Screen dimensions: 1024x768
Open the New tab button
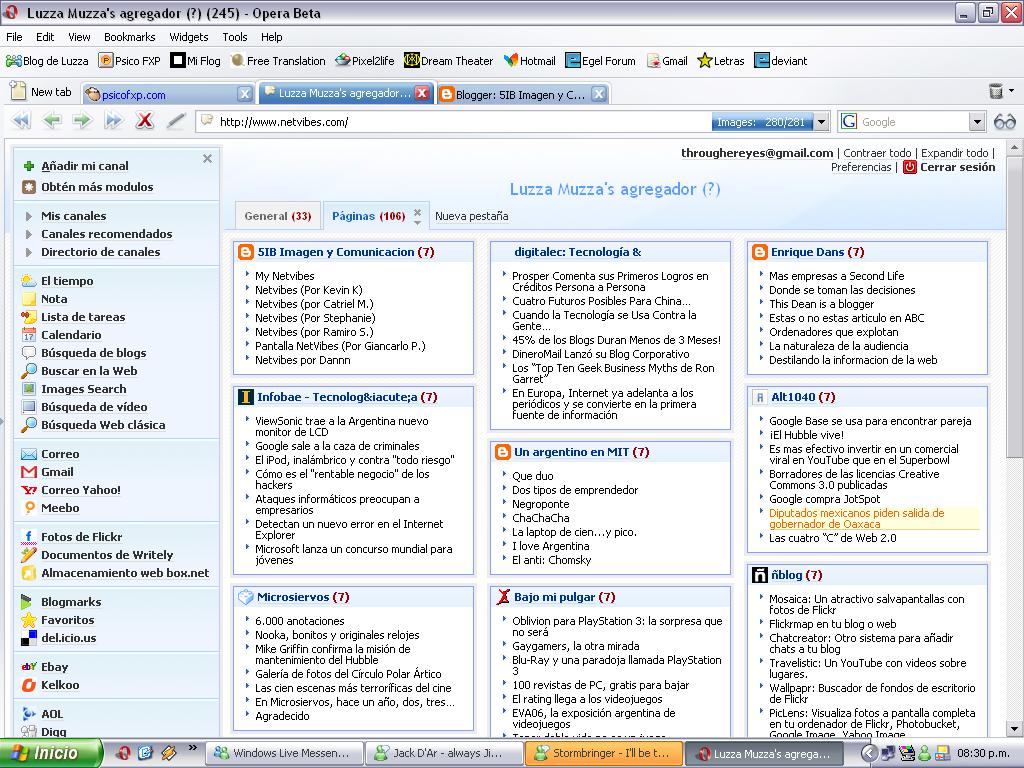[41, 92]
